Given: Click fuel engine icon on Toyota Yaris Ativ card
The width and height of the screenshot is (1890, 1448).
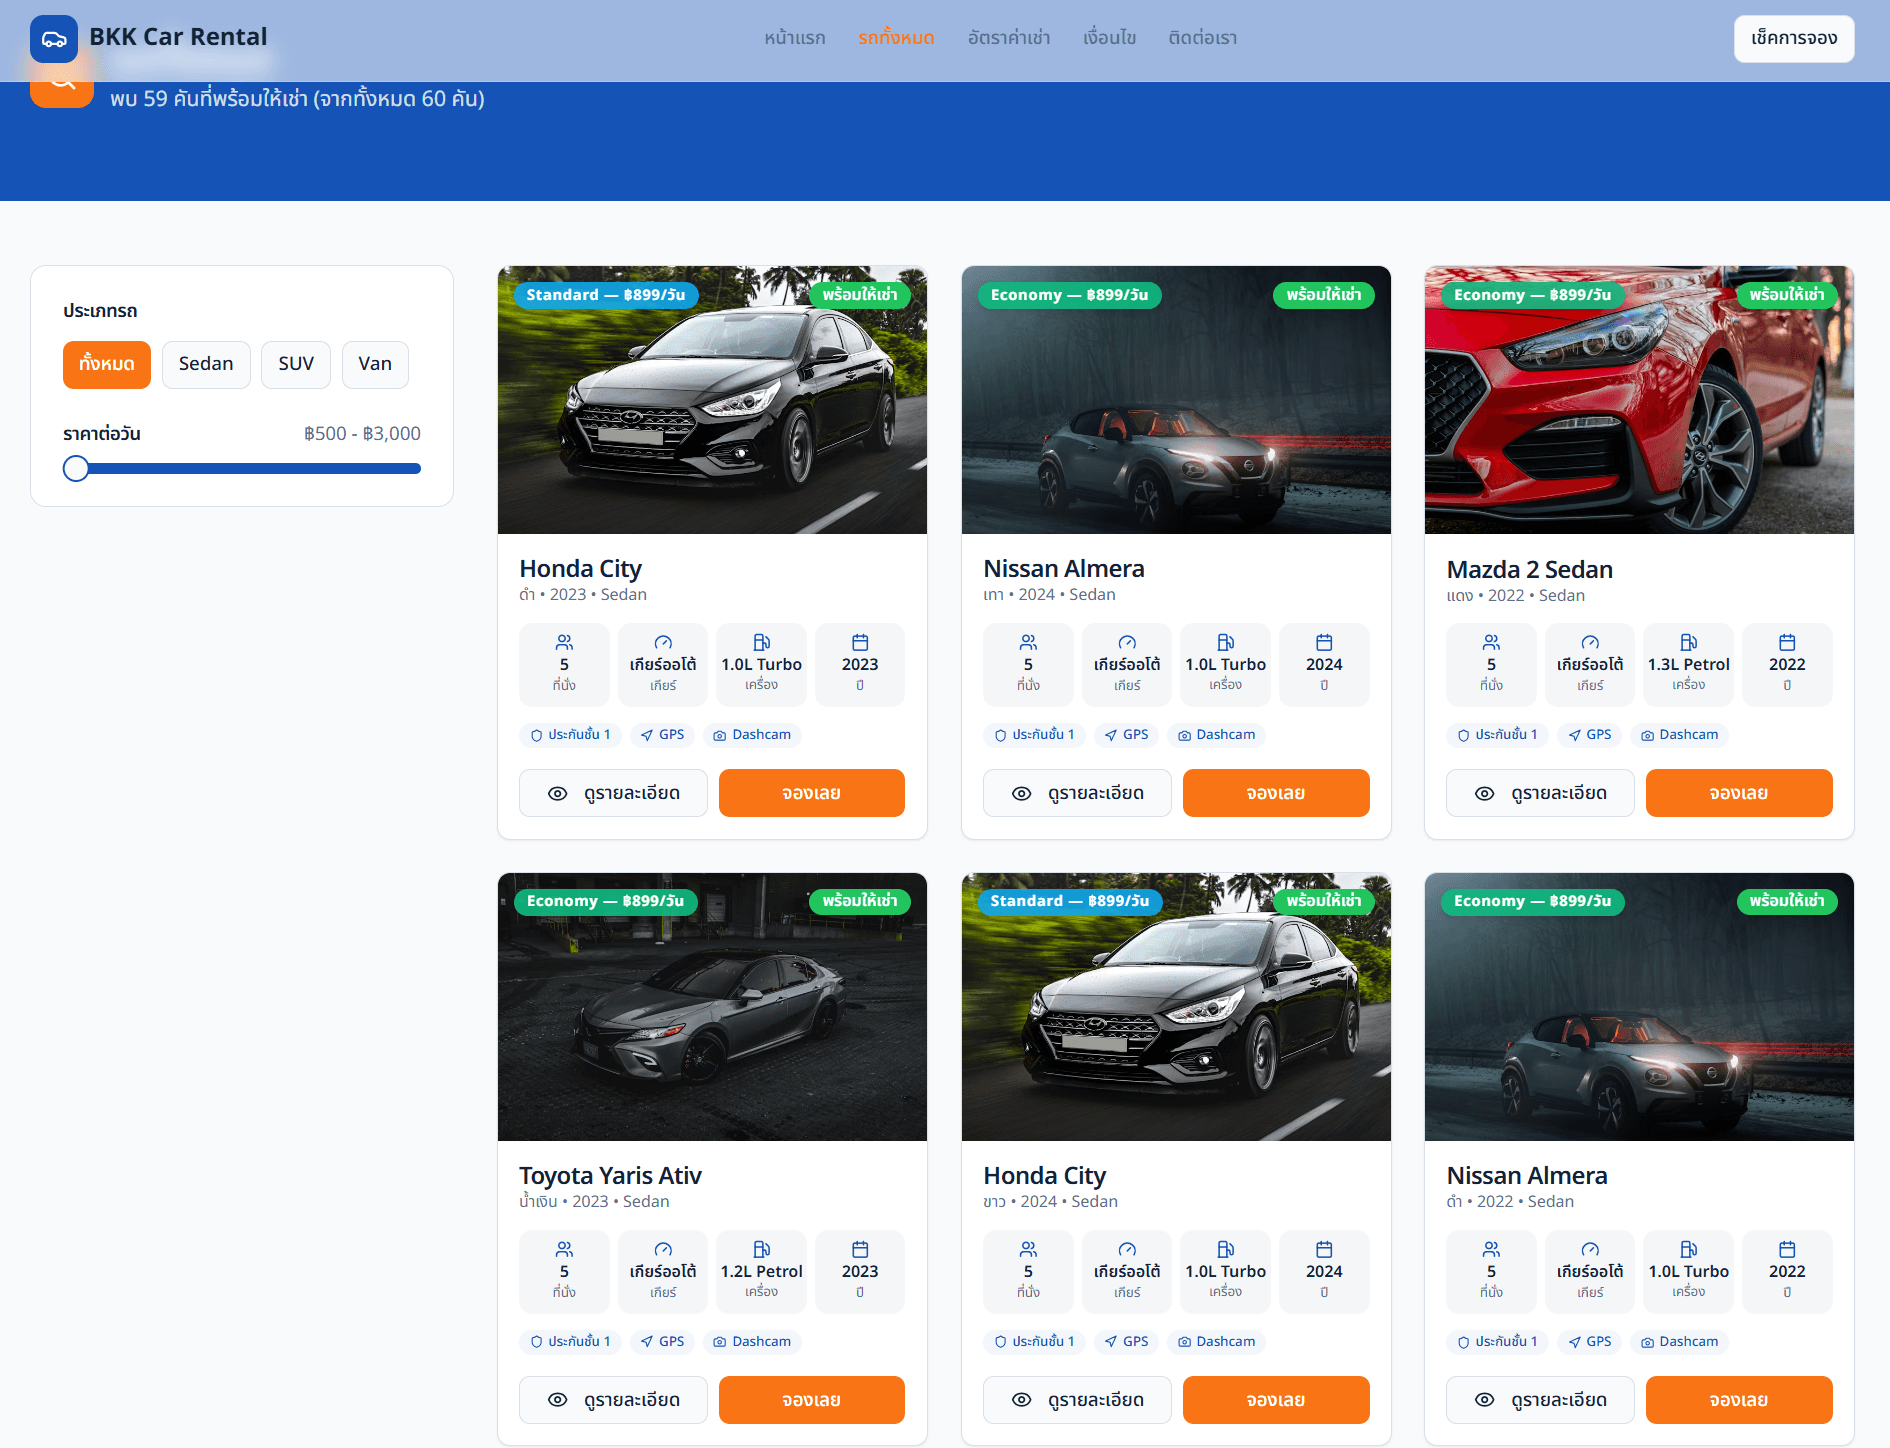Looking at the screenshot, I should point(761,1249).
